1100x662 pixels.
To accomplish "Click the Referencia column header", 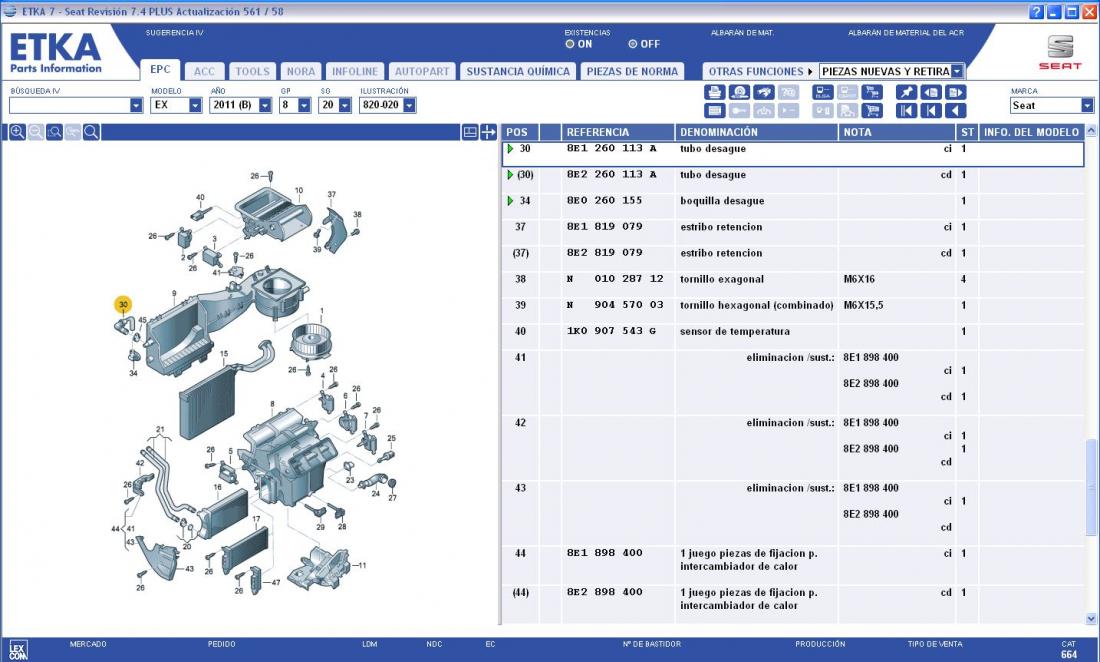I will pos(617,132).
